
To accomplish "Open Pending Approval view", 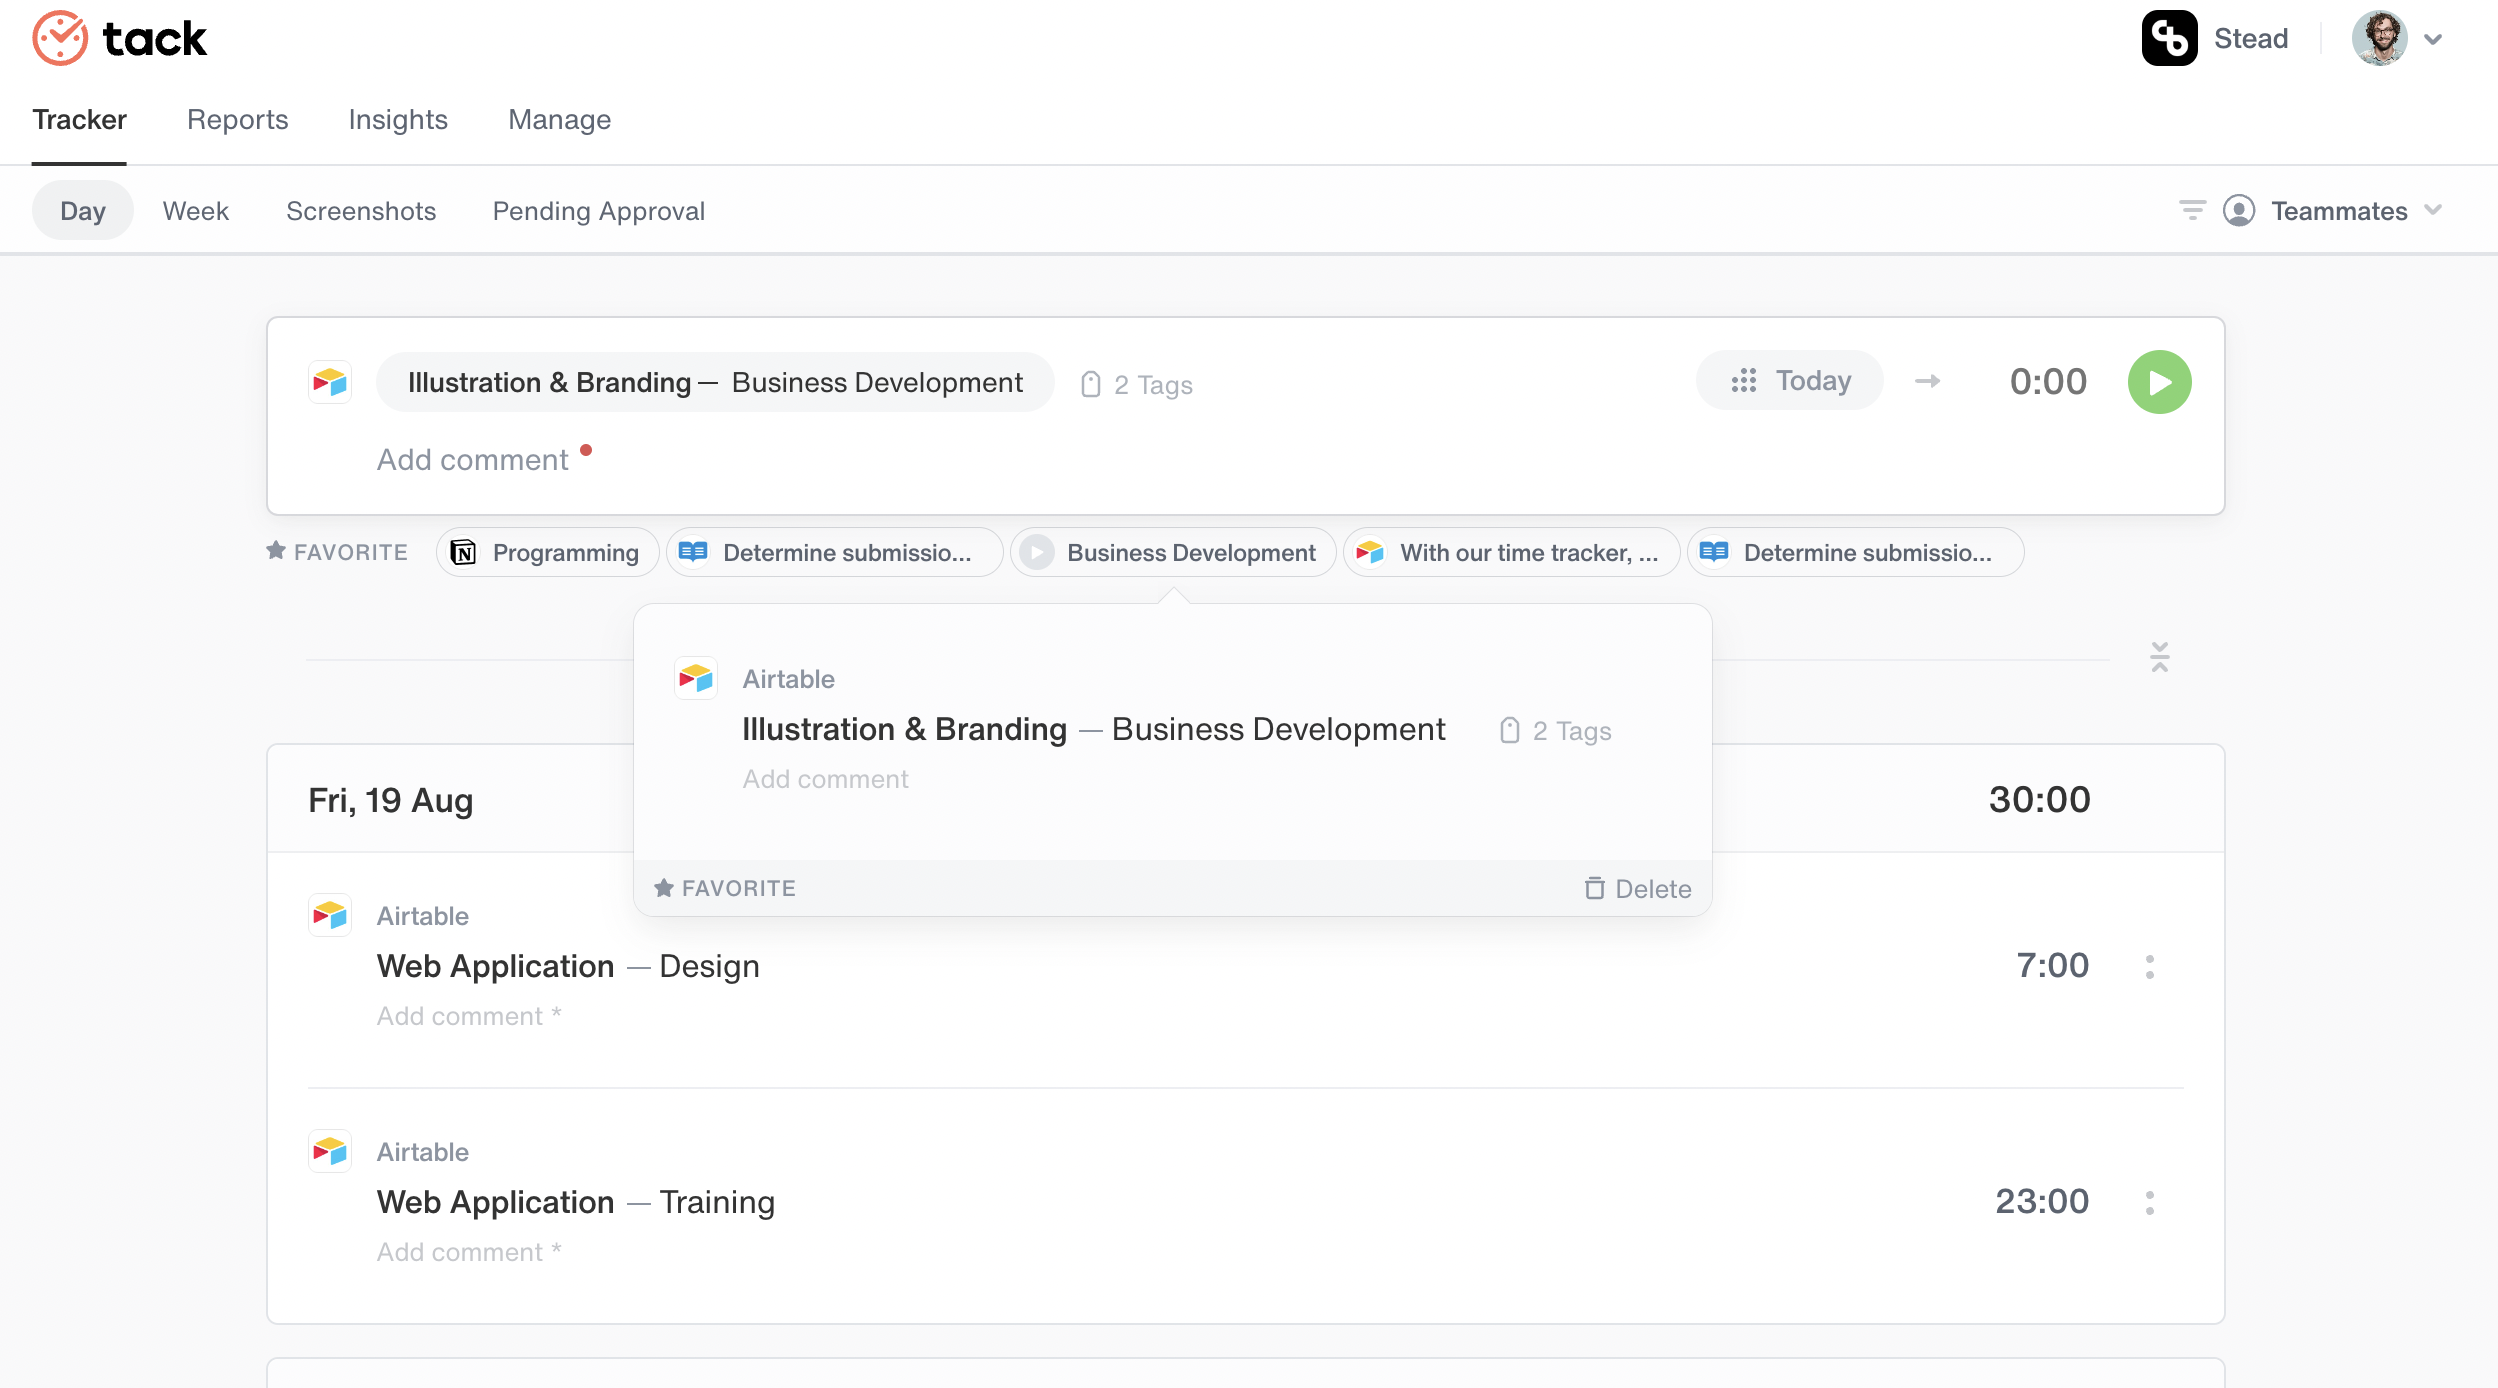I will 599,211.
